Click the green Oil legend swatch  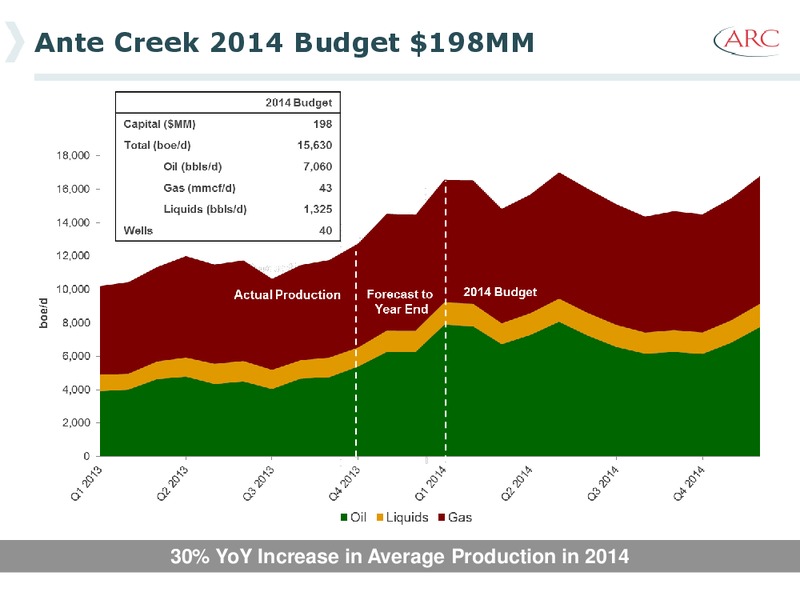(344, 517)
